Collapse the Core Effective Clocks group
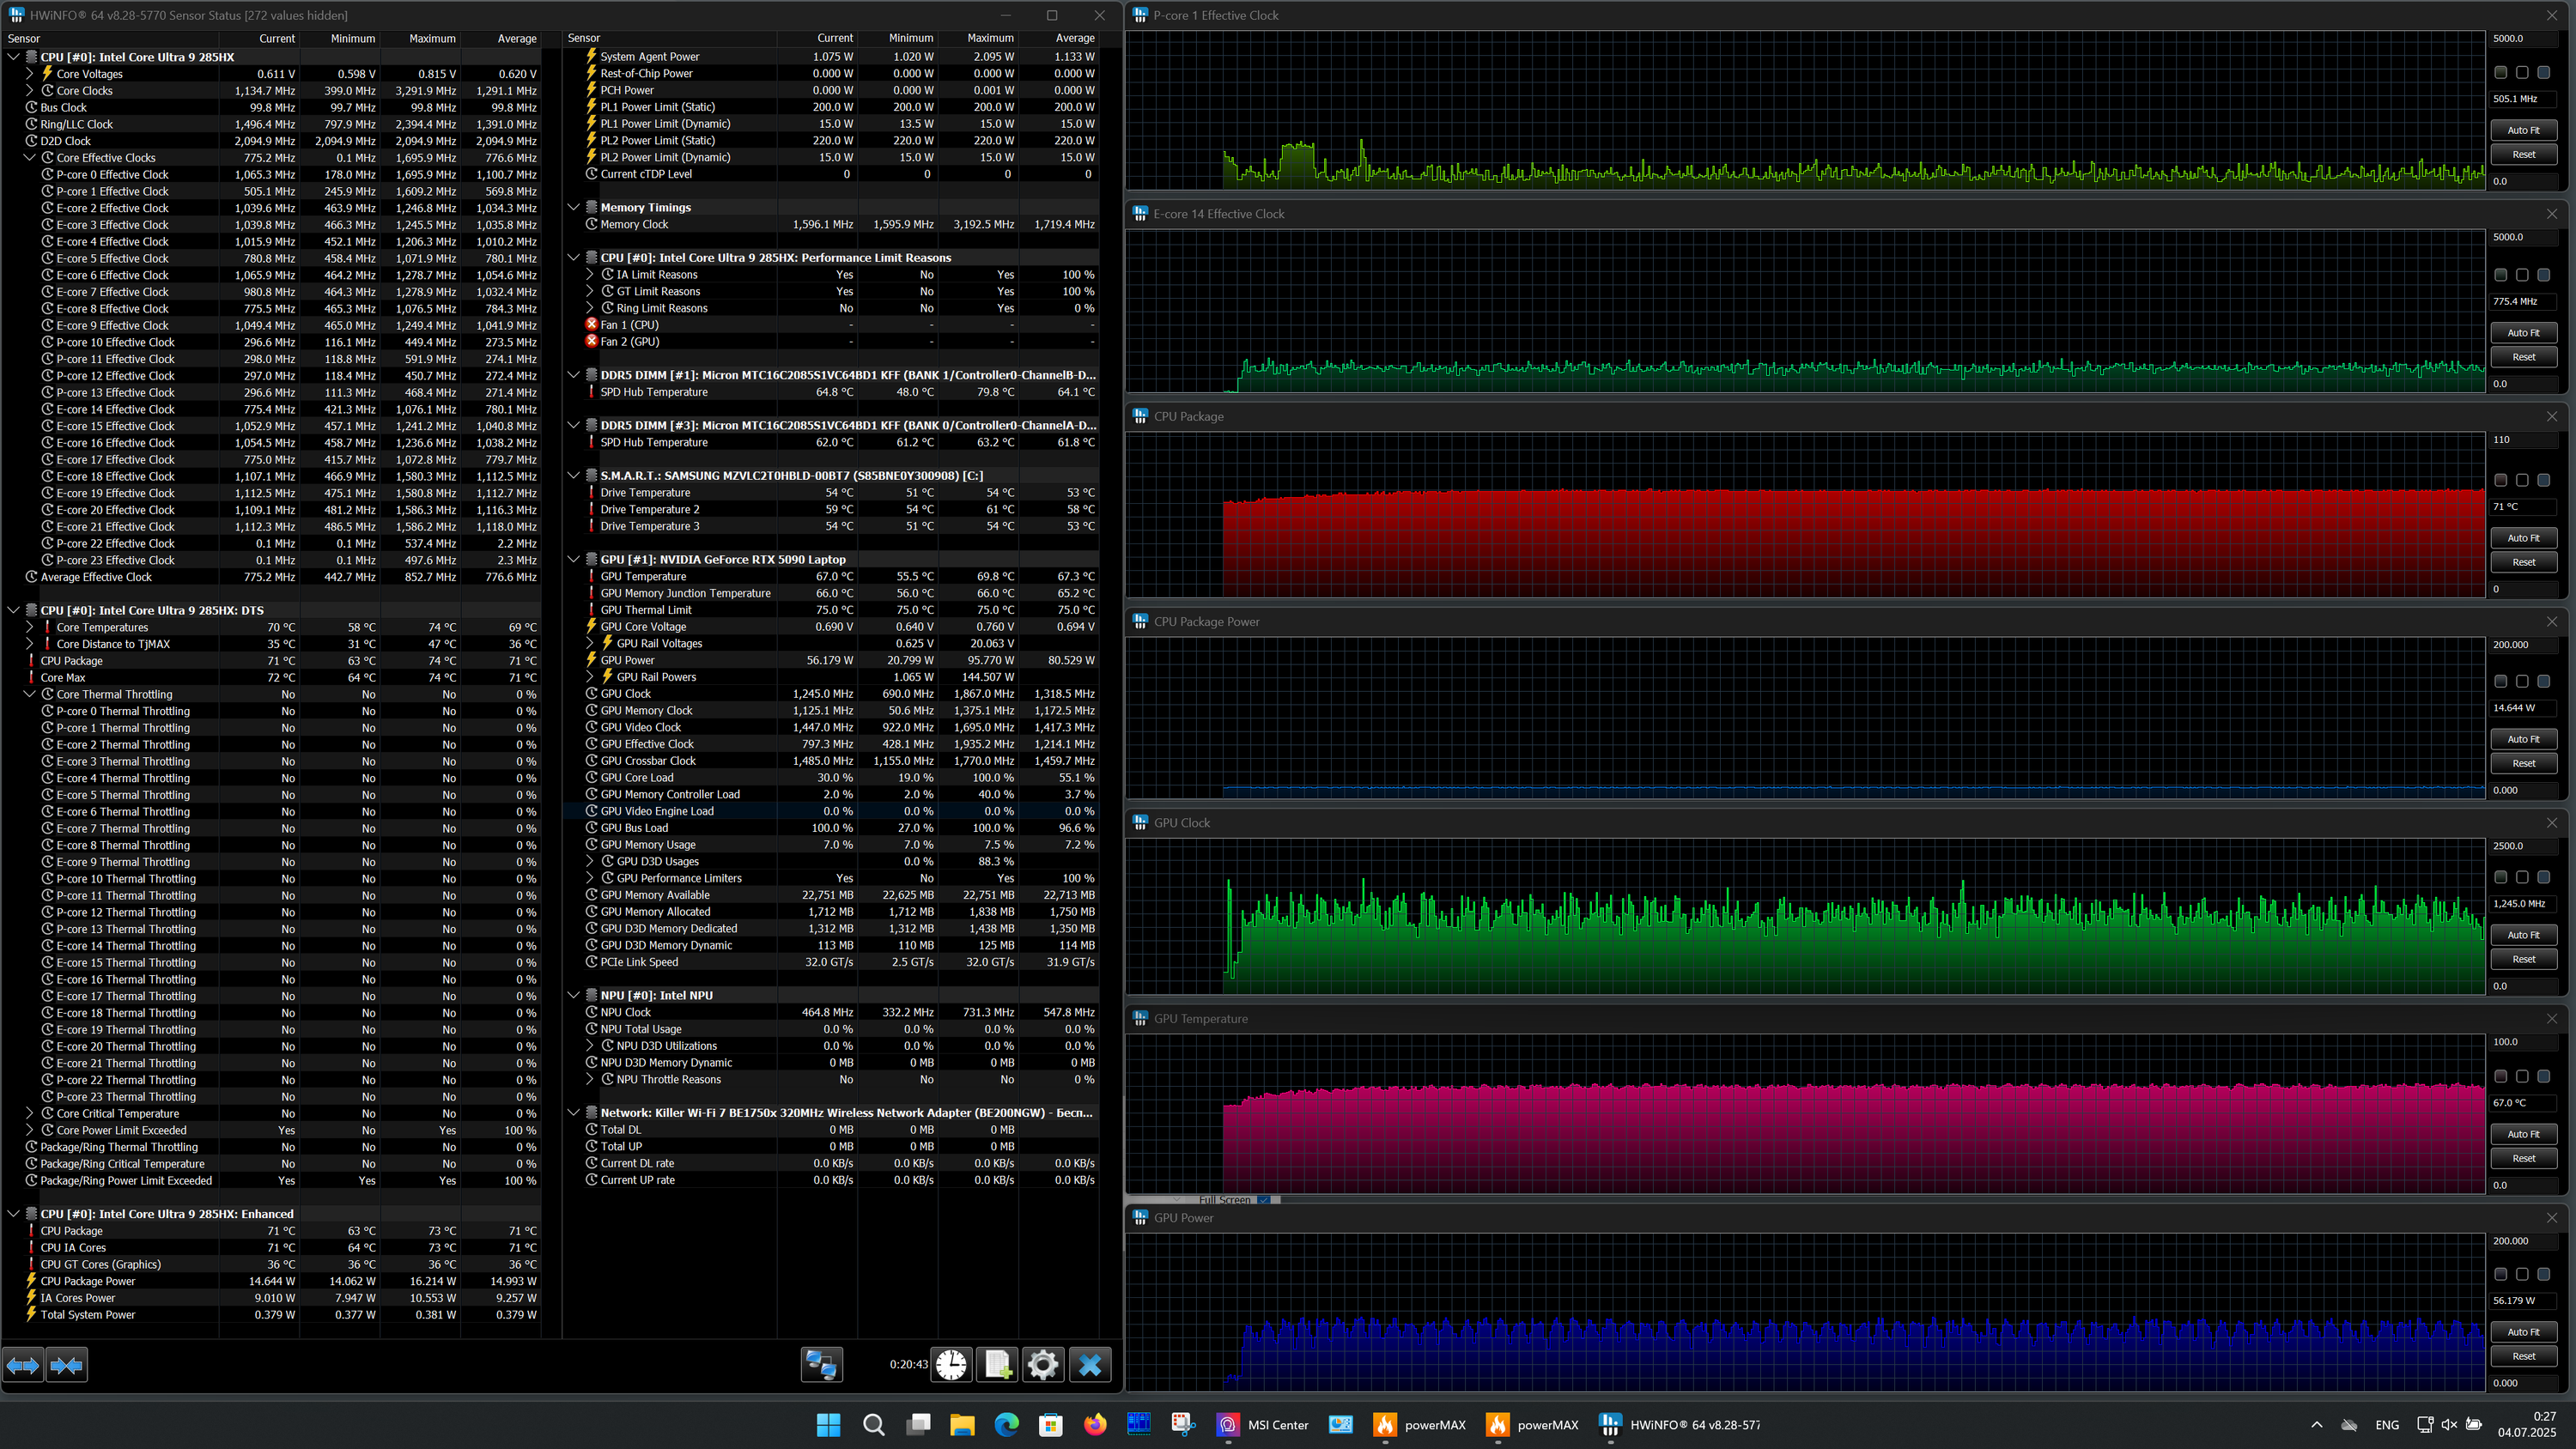 (x=30, y=158)
